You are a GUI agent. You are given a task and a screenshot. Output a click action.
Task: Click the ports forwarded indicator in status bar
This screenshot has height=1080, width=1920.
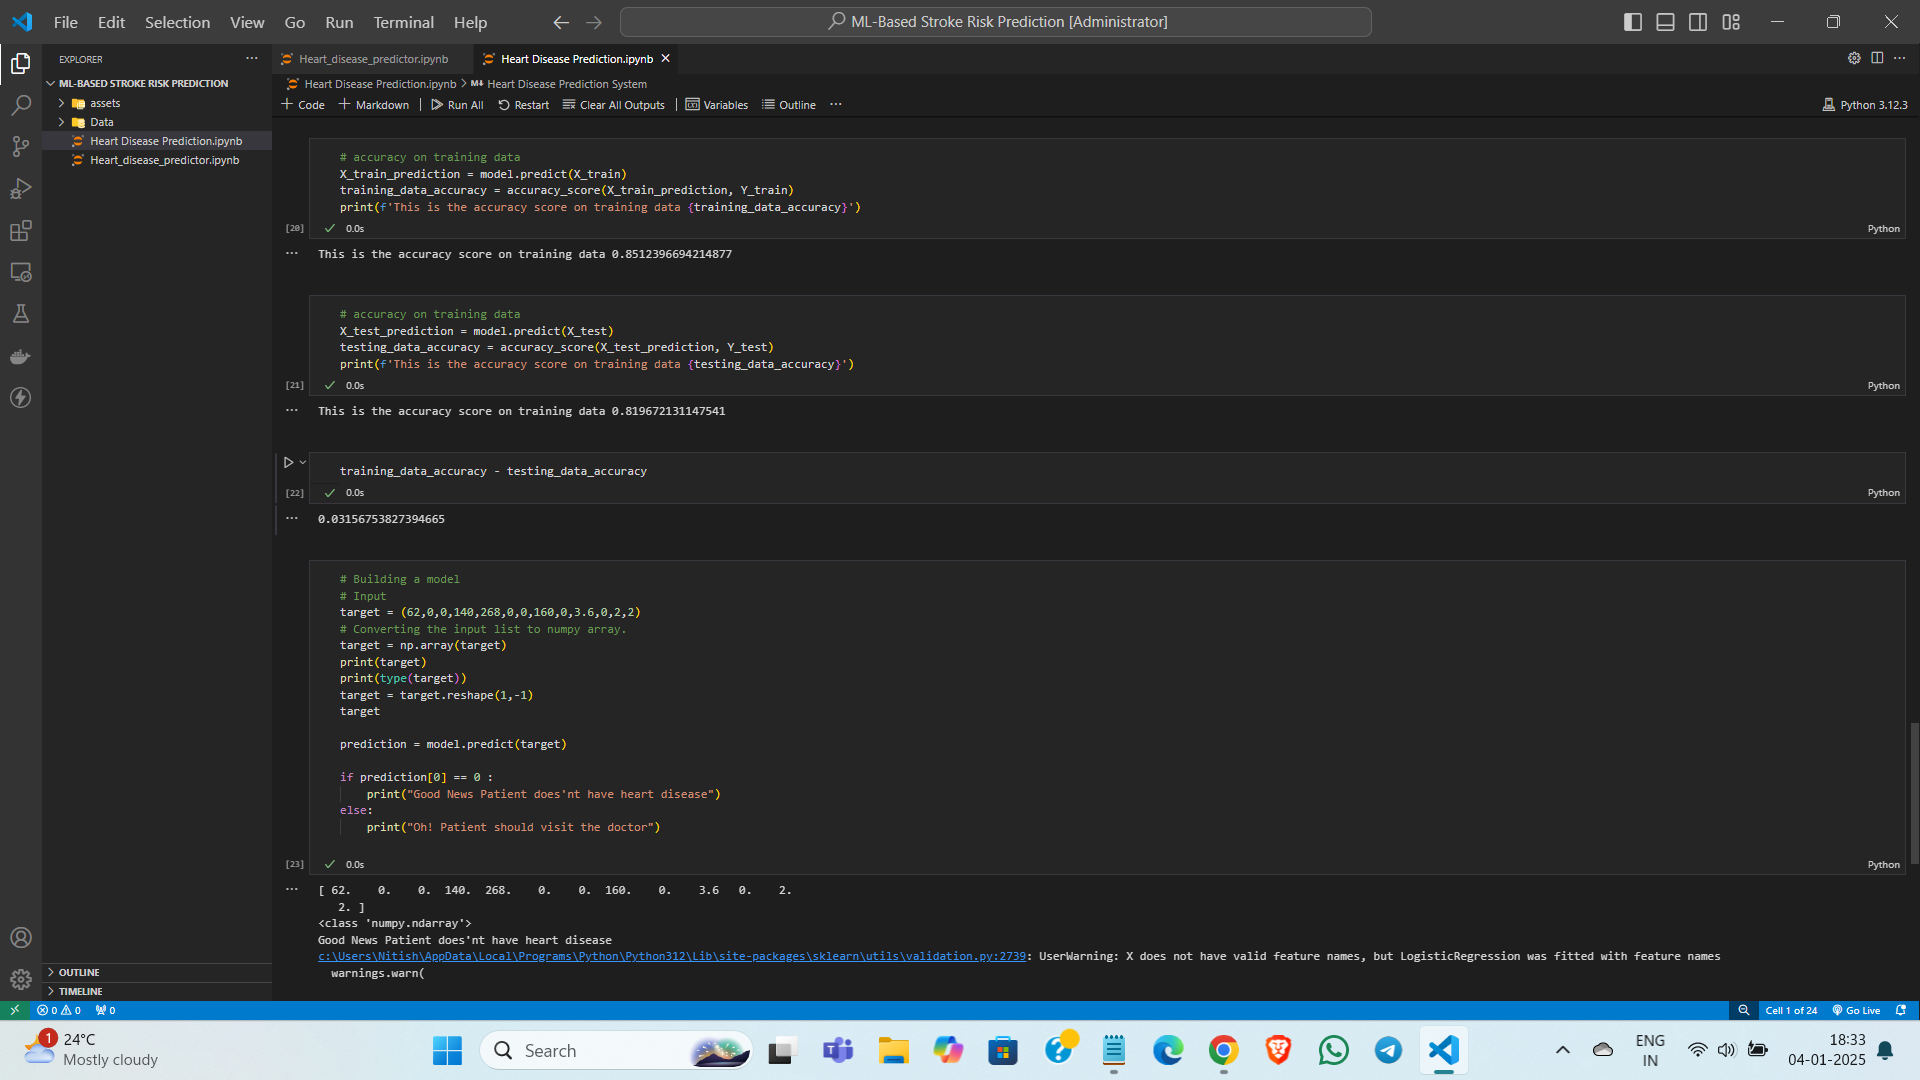click(x=105, y=1011)
